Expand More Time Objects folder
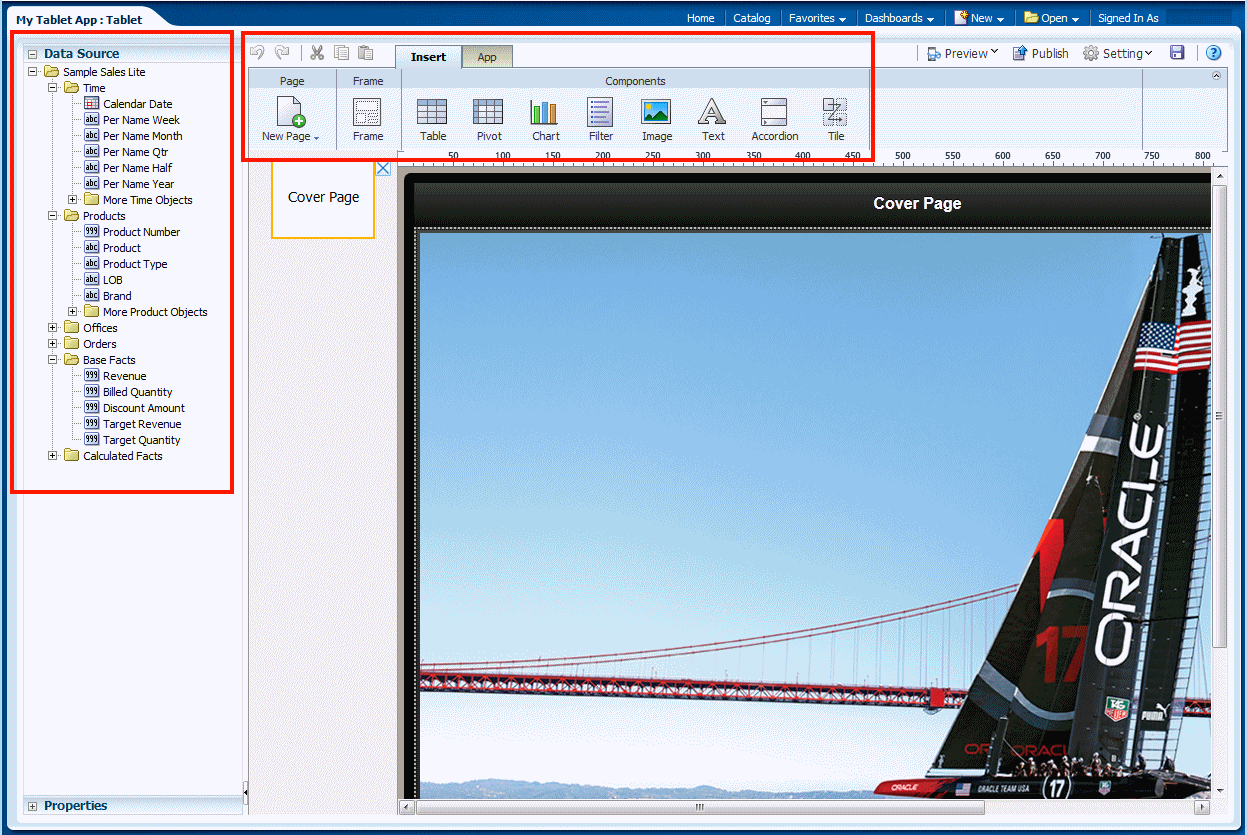The width and height of the screenshot is (1248, 835). 73,200
